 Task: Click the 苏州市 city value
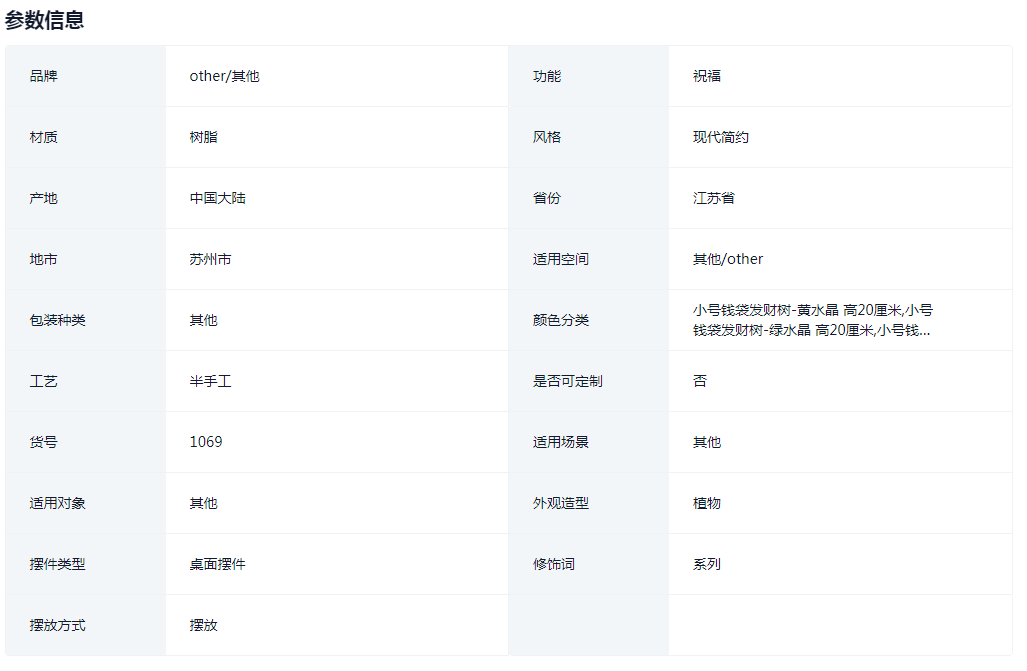coord(213,258)
